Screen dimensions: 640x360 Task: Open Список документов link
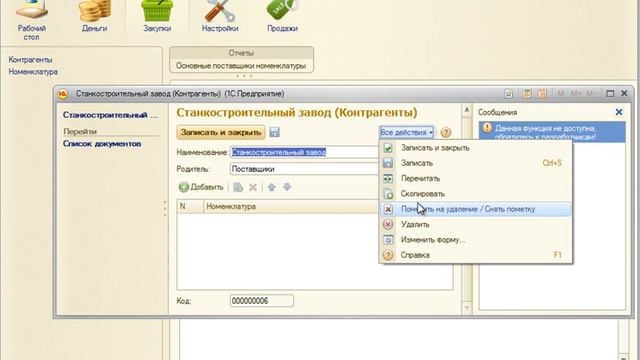pos(102,144)
